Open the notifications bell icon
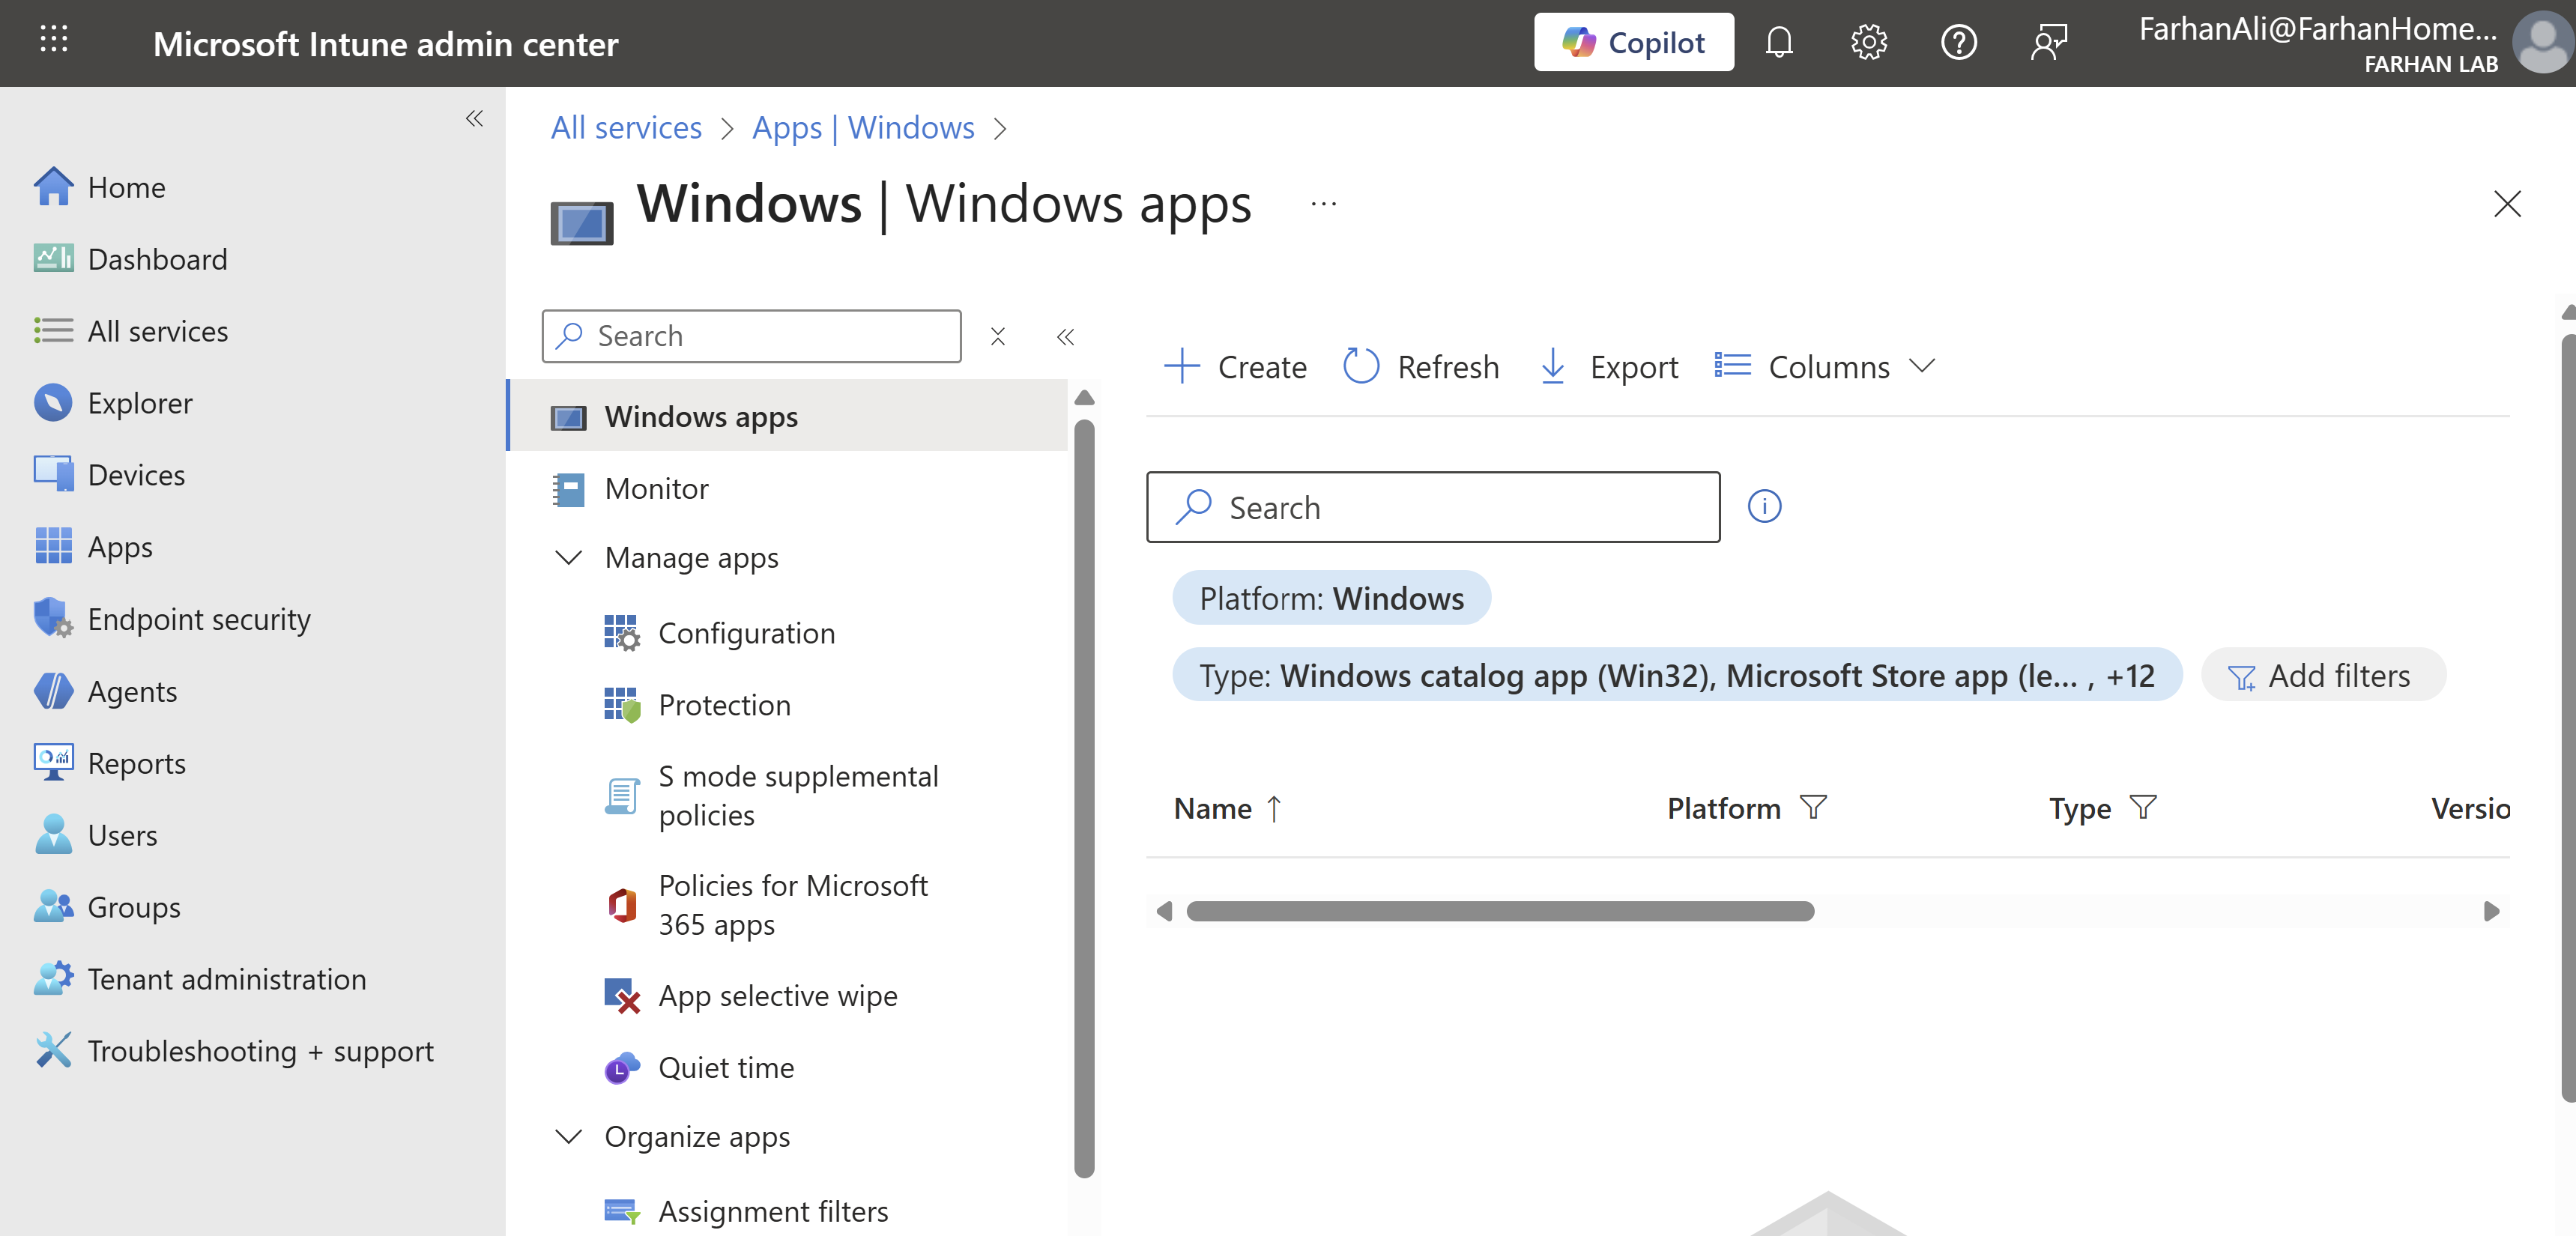 coord(1778,43)
